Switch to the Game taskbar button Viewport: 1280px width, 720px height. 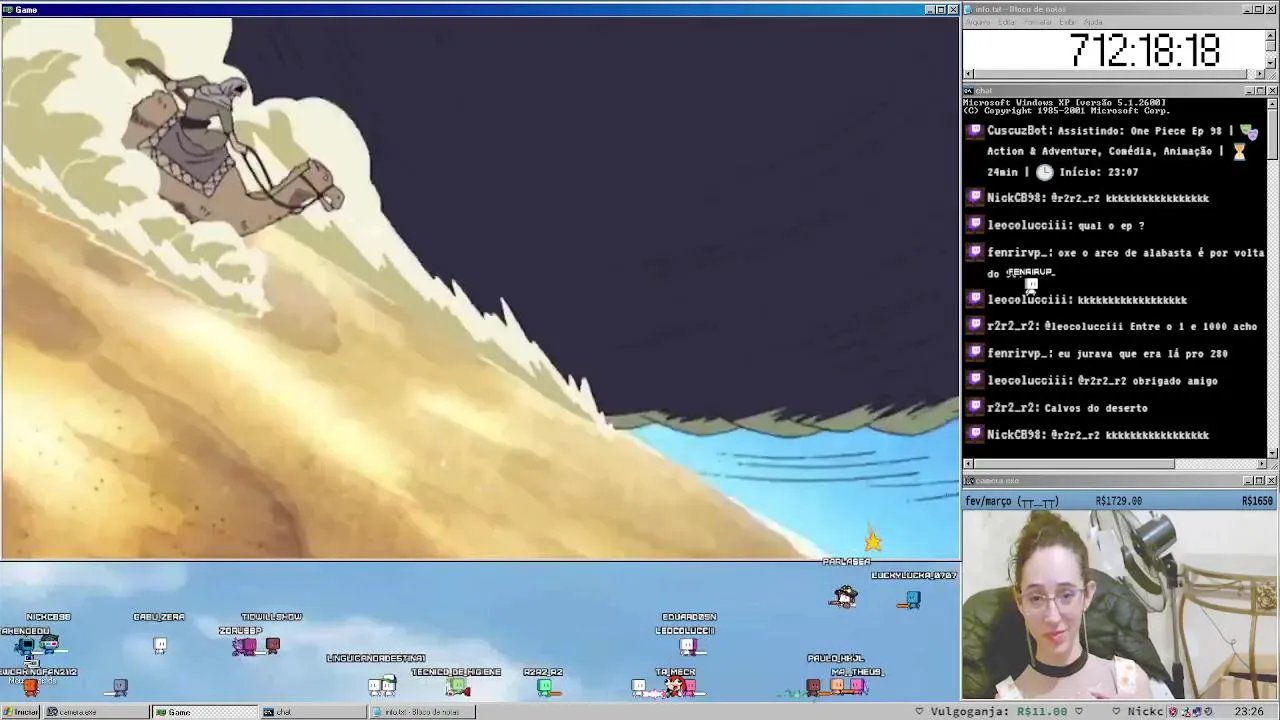click(x=204, y=712)
